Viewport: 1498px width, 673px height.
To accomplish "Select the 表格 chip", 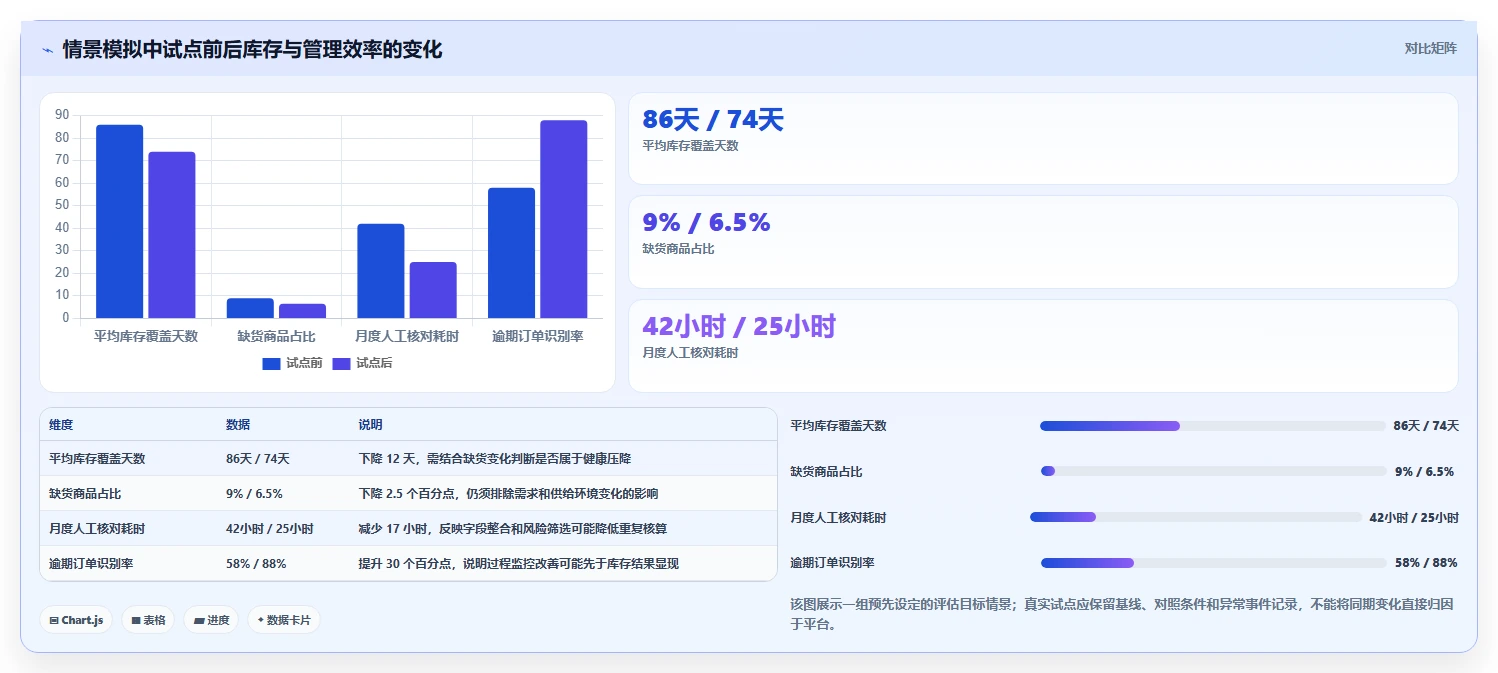I will [x=147, y=620].
